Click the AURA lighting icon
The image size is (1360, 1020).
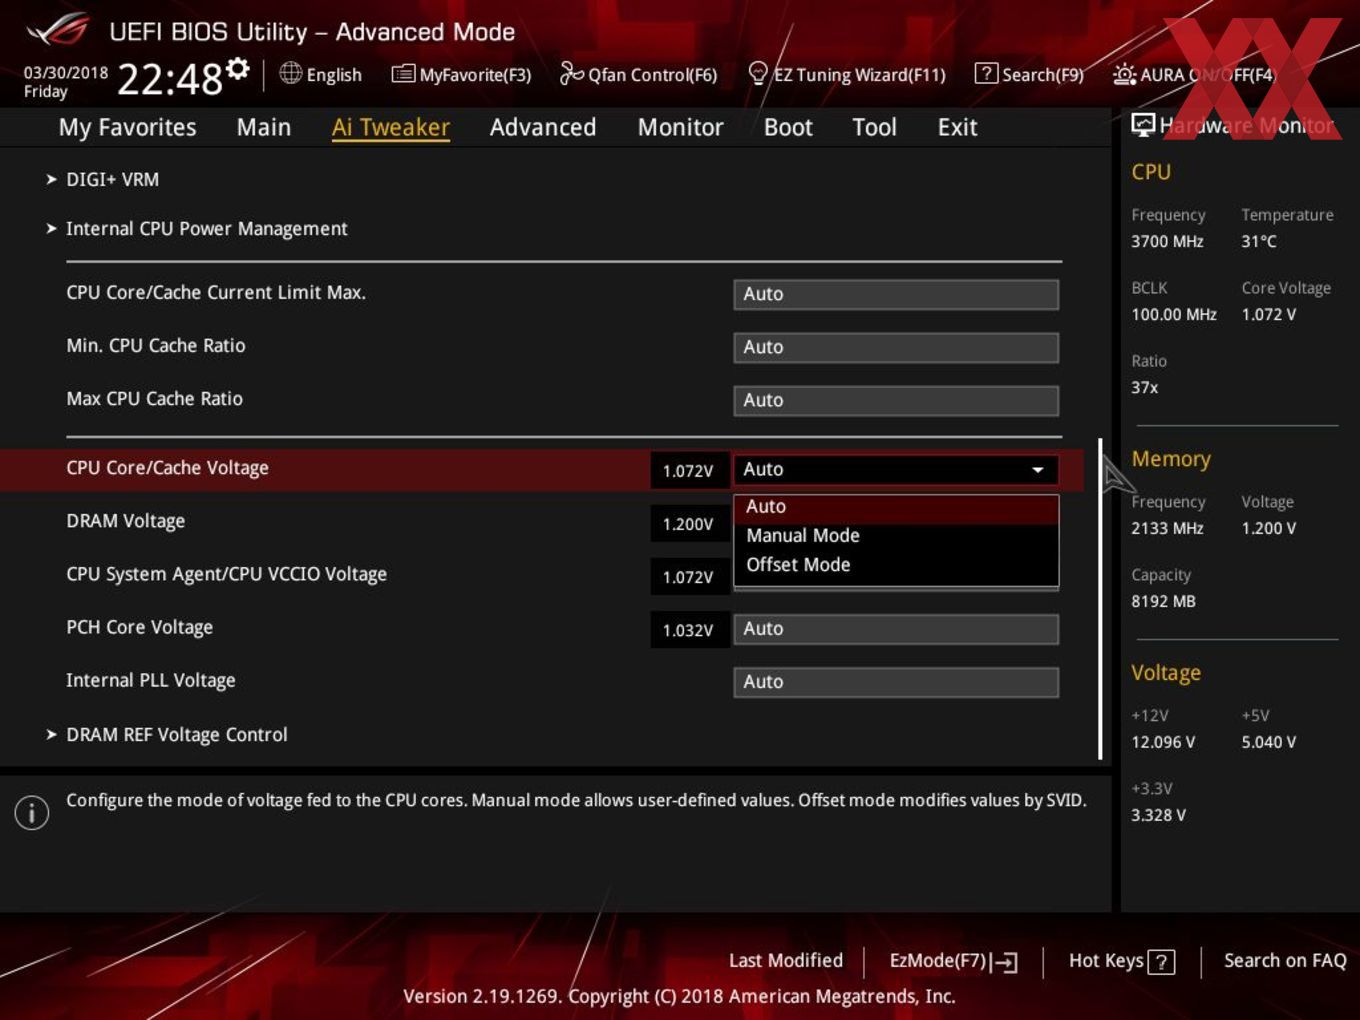[x=1124, y=74]
